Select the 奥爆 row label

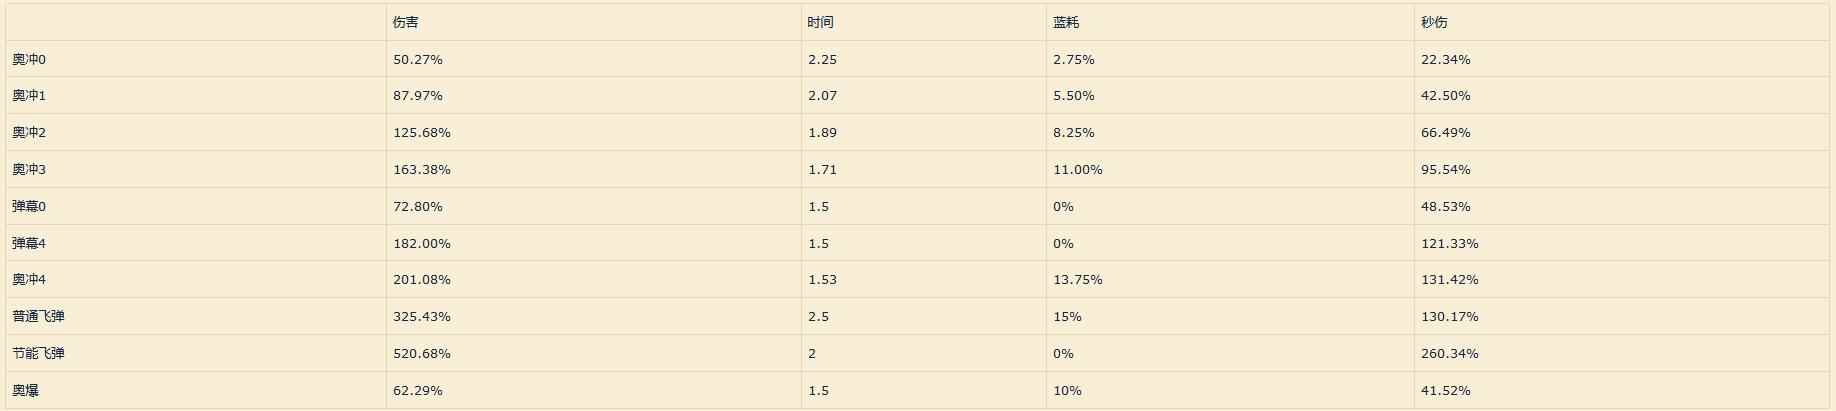[25, 391]
